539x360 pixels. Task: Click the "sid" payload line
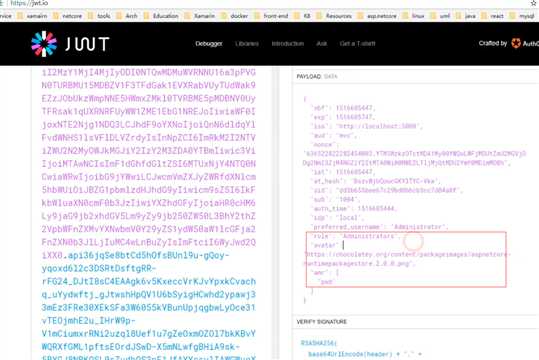pyautogui.click(x=387, y=190)
